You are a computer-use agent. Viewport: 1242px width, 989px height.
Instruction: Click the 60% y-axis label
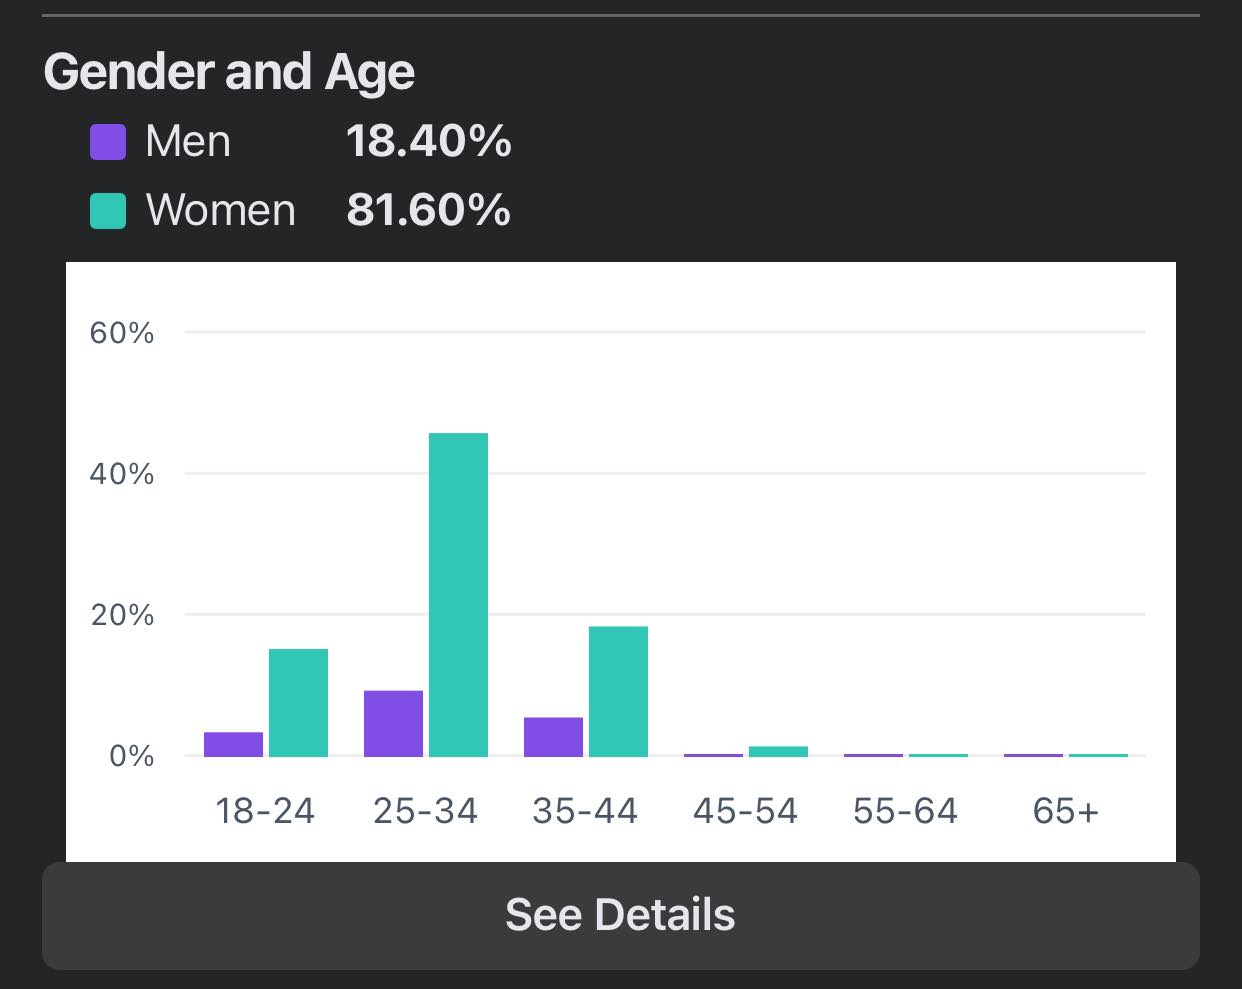pos(122,333)
